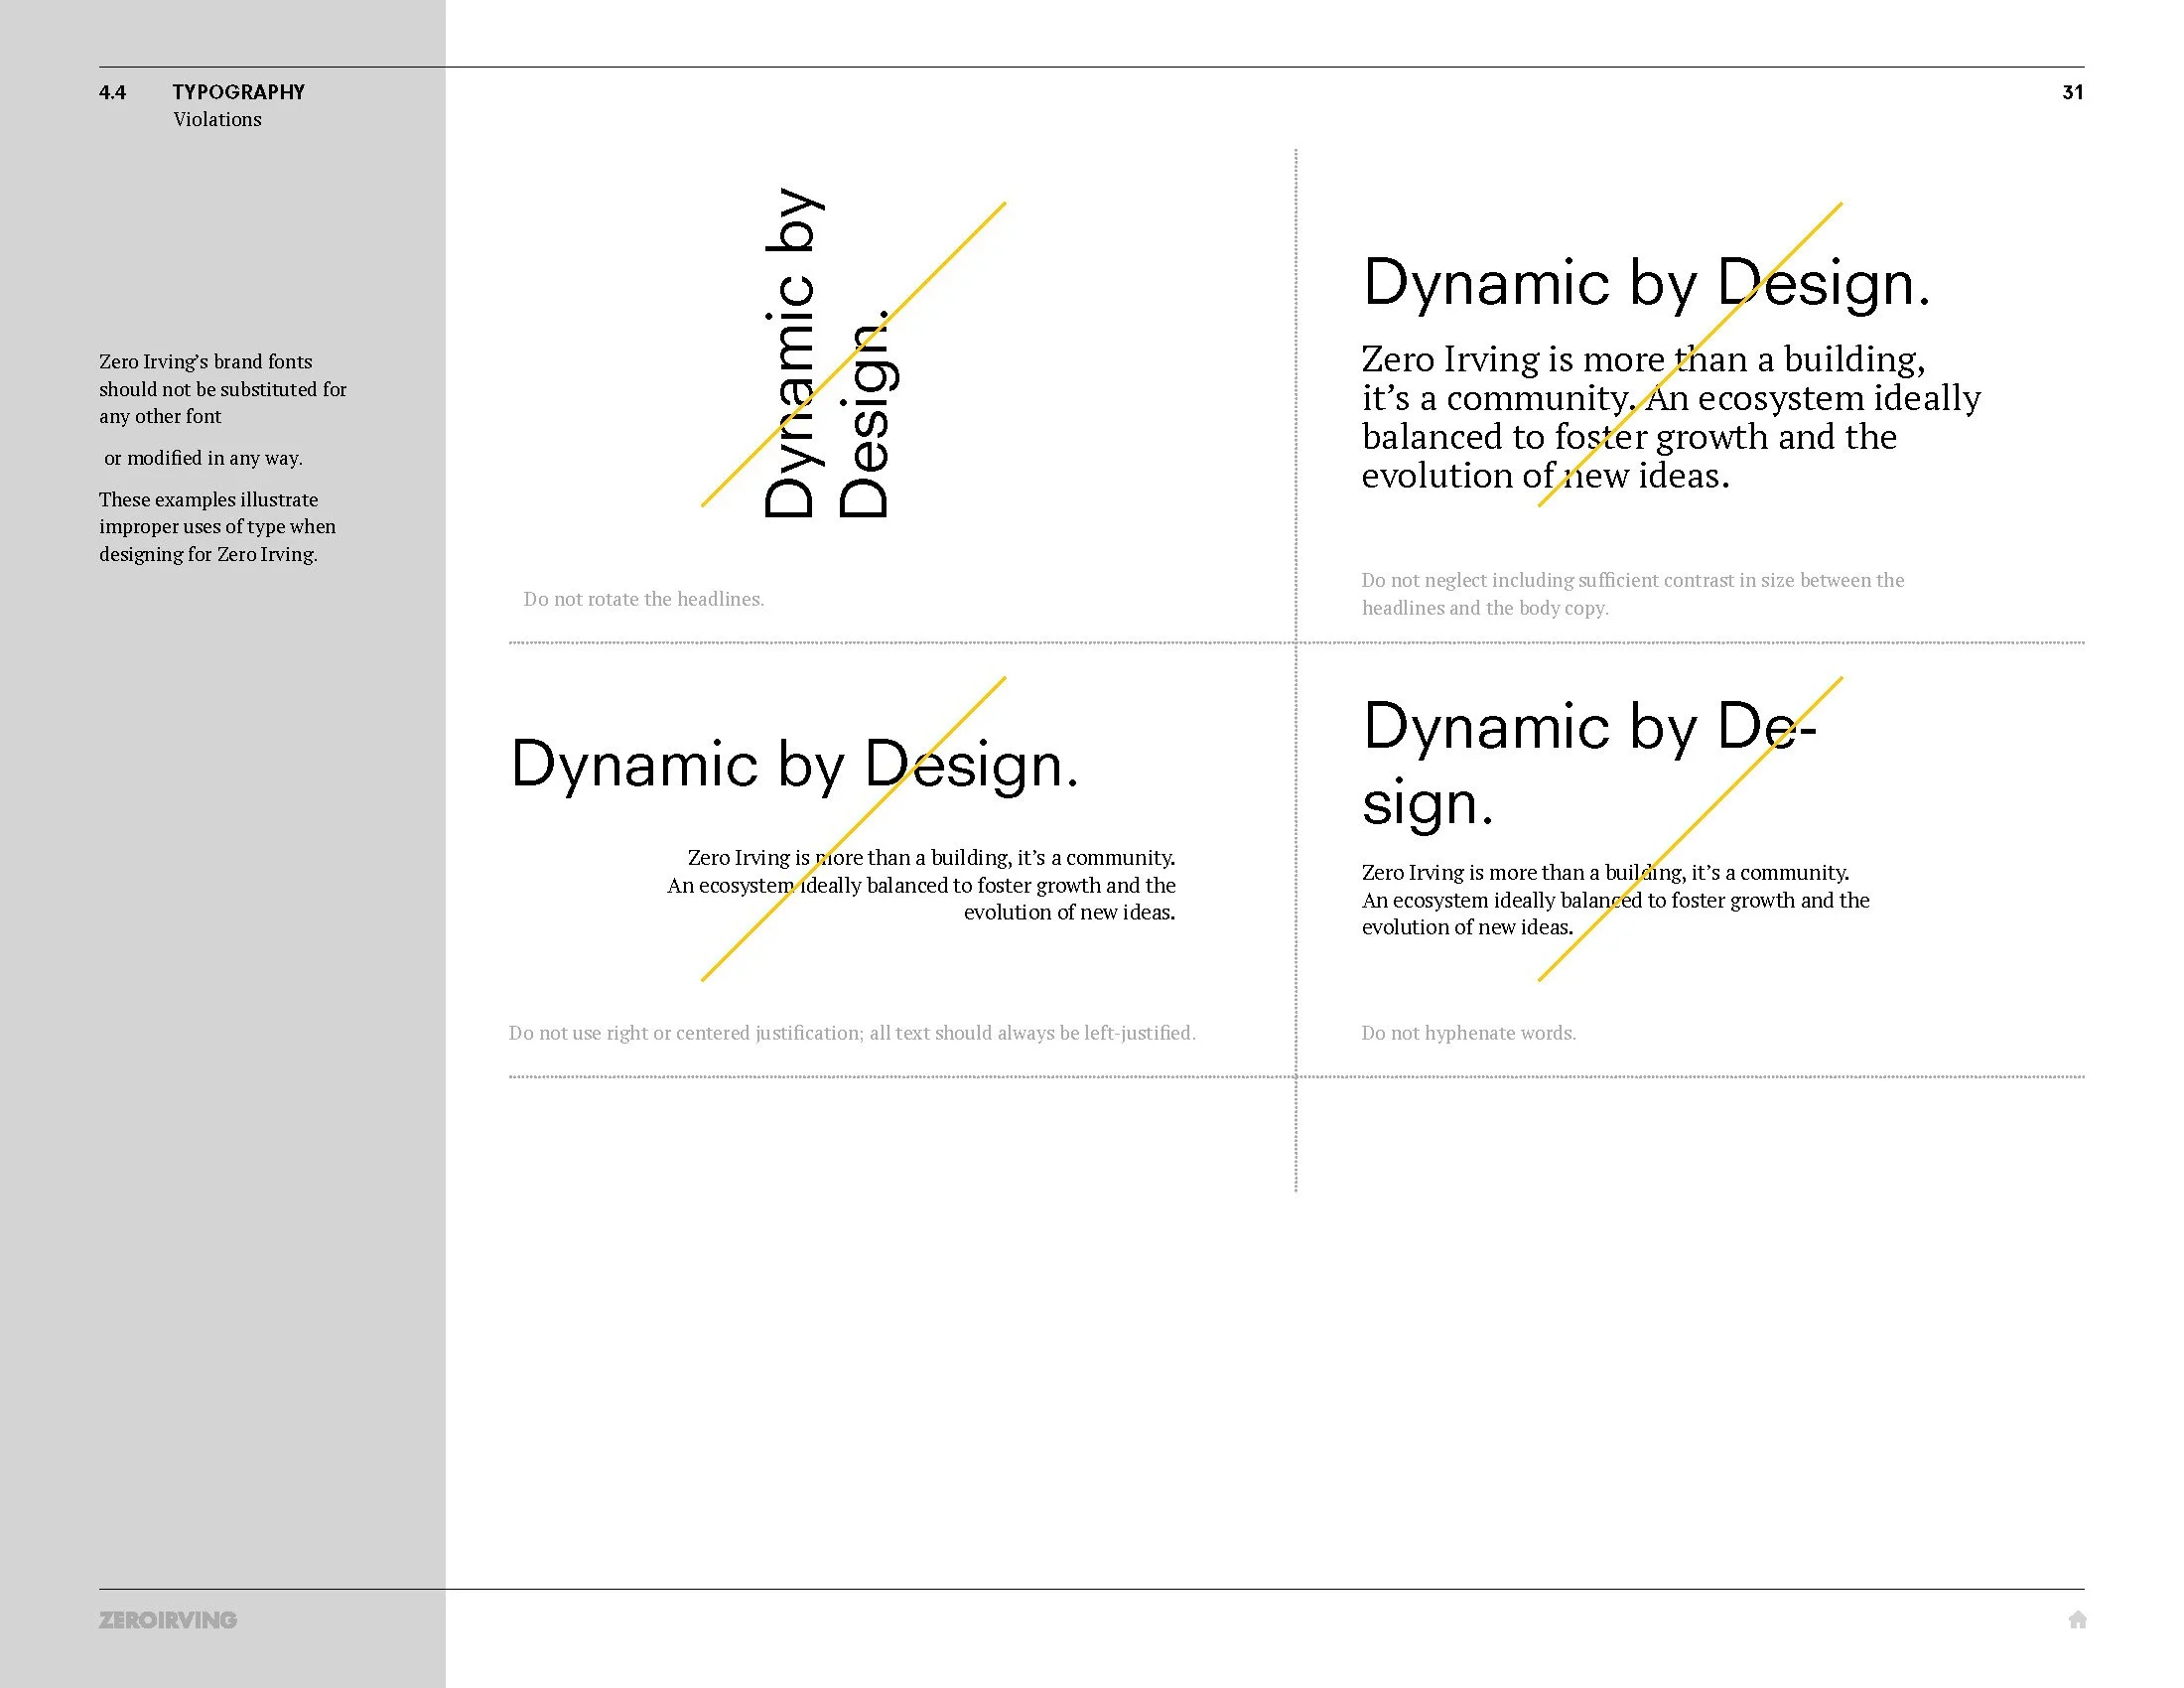Click the 'Zero Irving's brand fonts' sidebar note
This screenshot has height=1688, width=2184.
[x=205, y=362]
